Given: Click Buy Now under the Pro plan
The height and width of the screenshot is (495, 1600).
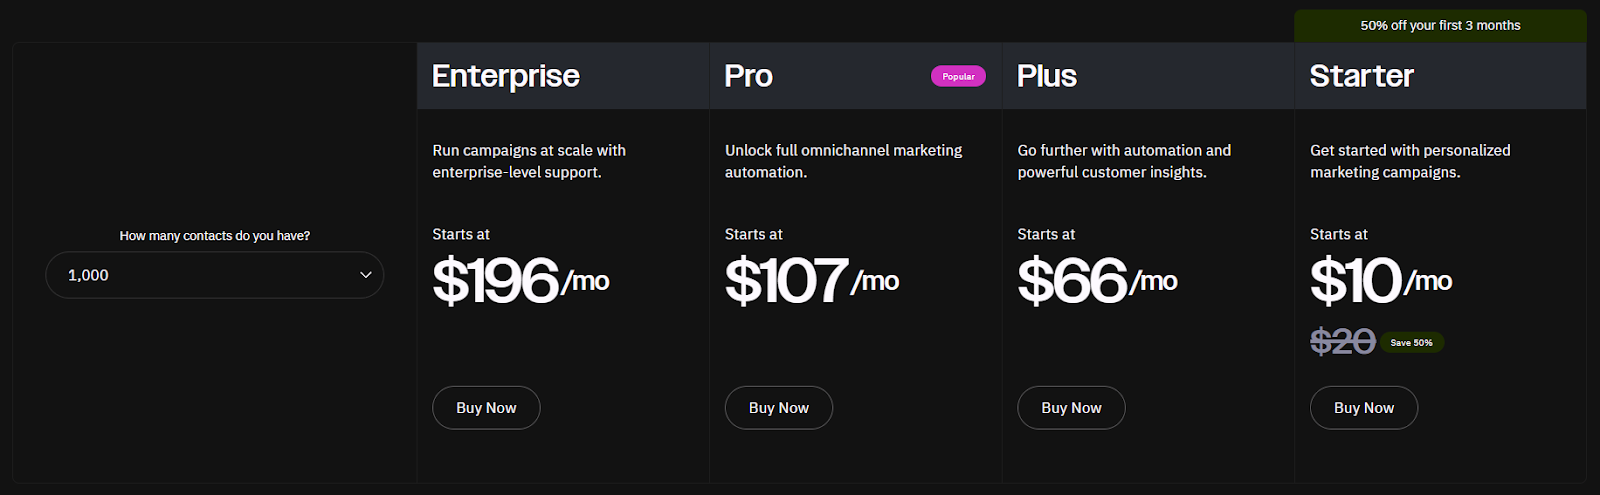Looking at the screenshot, I should pyautogui.click(x=779, y=408).
